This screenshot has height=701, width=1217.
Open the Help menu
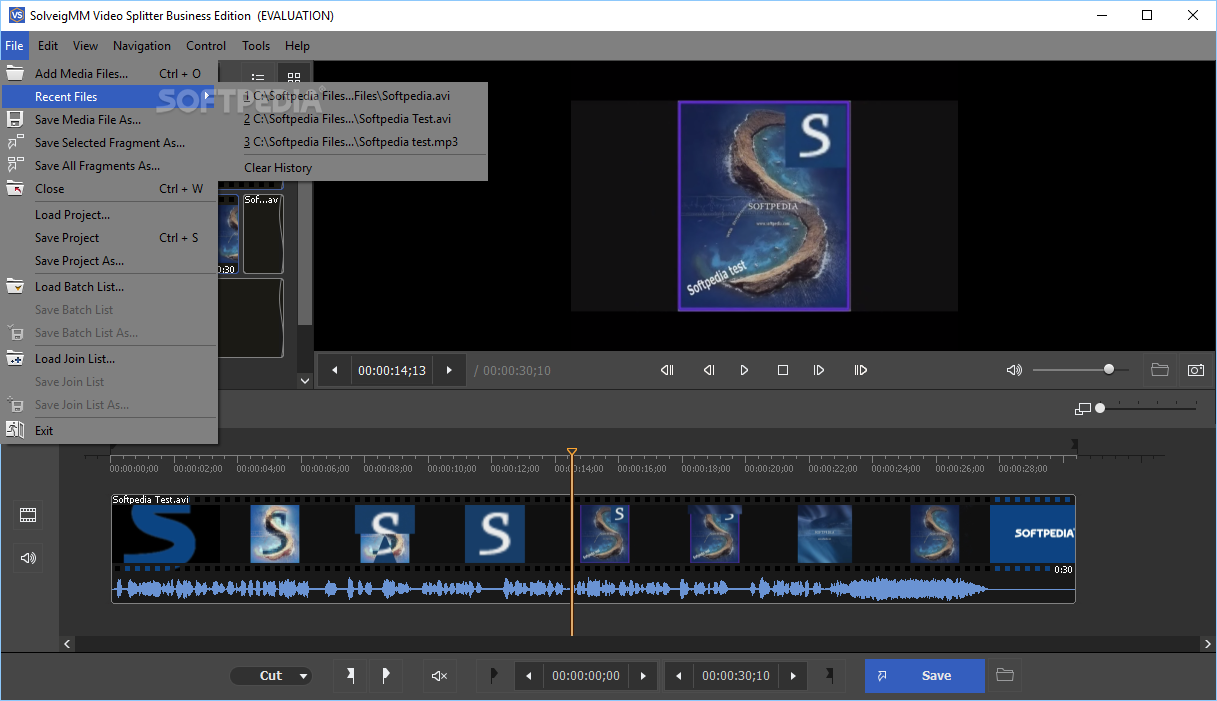click(297, 46)
